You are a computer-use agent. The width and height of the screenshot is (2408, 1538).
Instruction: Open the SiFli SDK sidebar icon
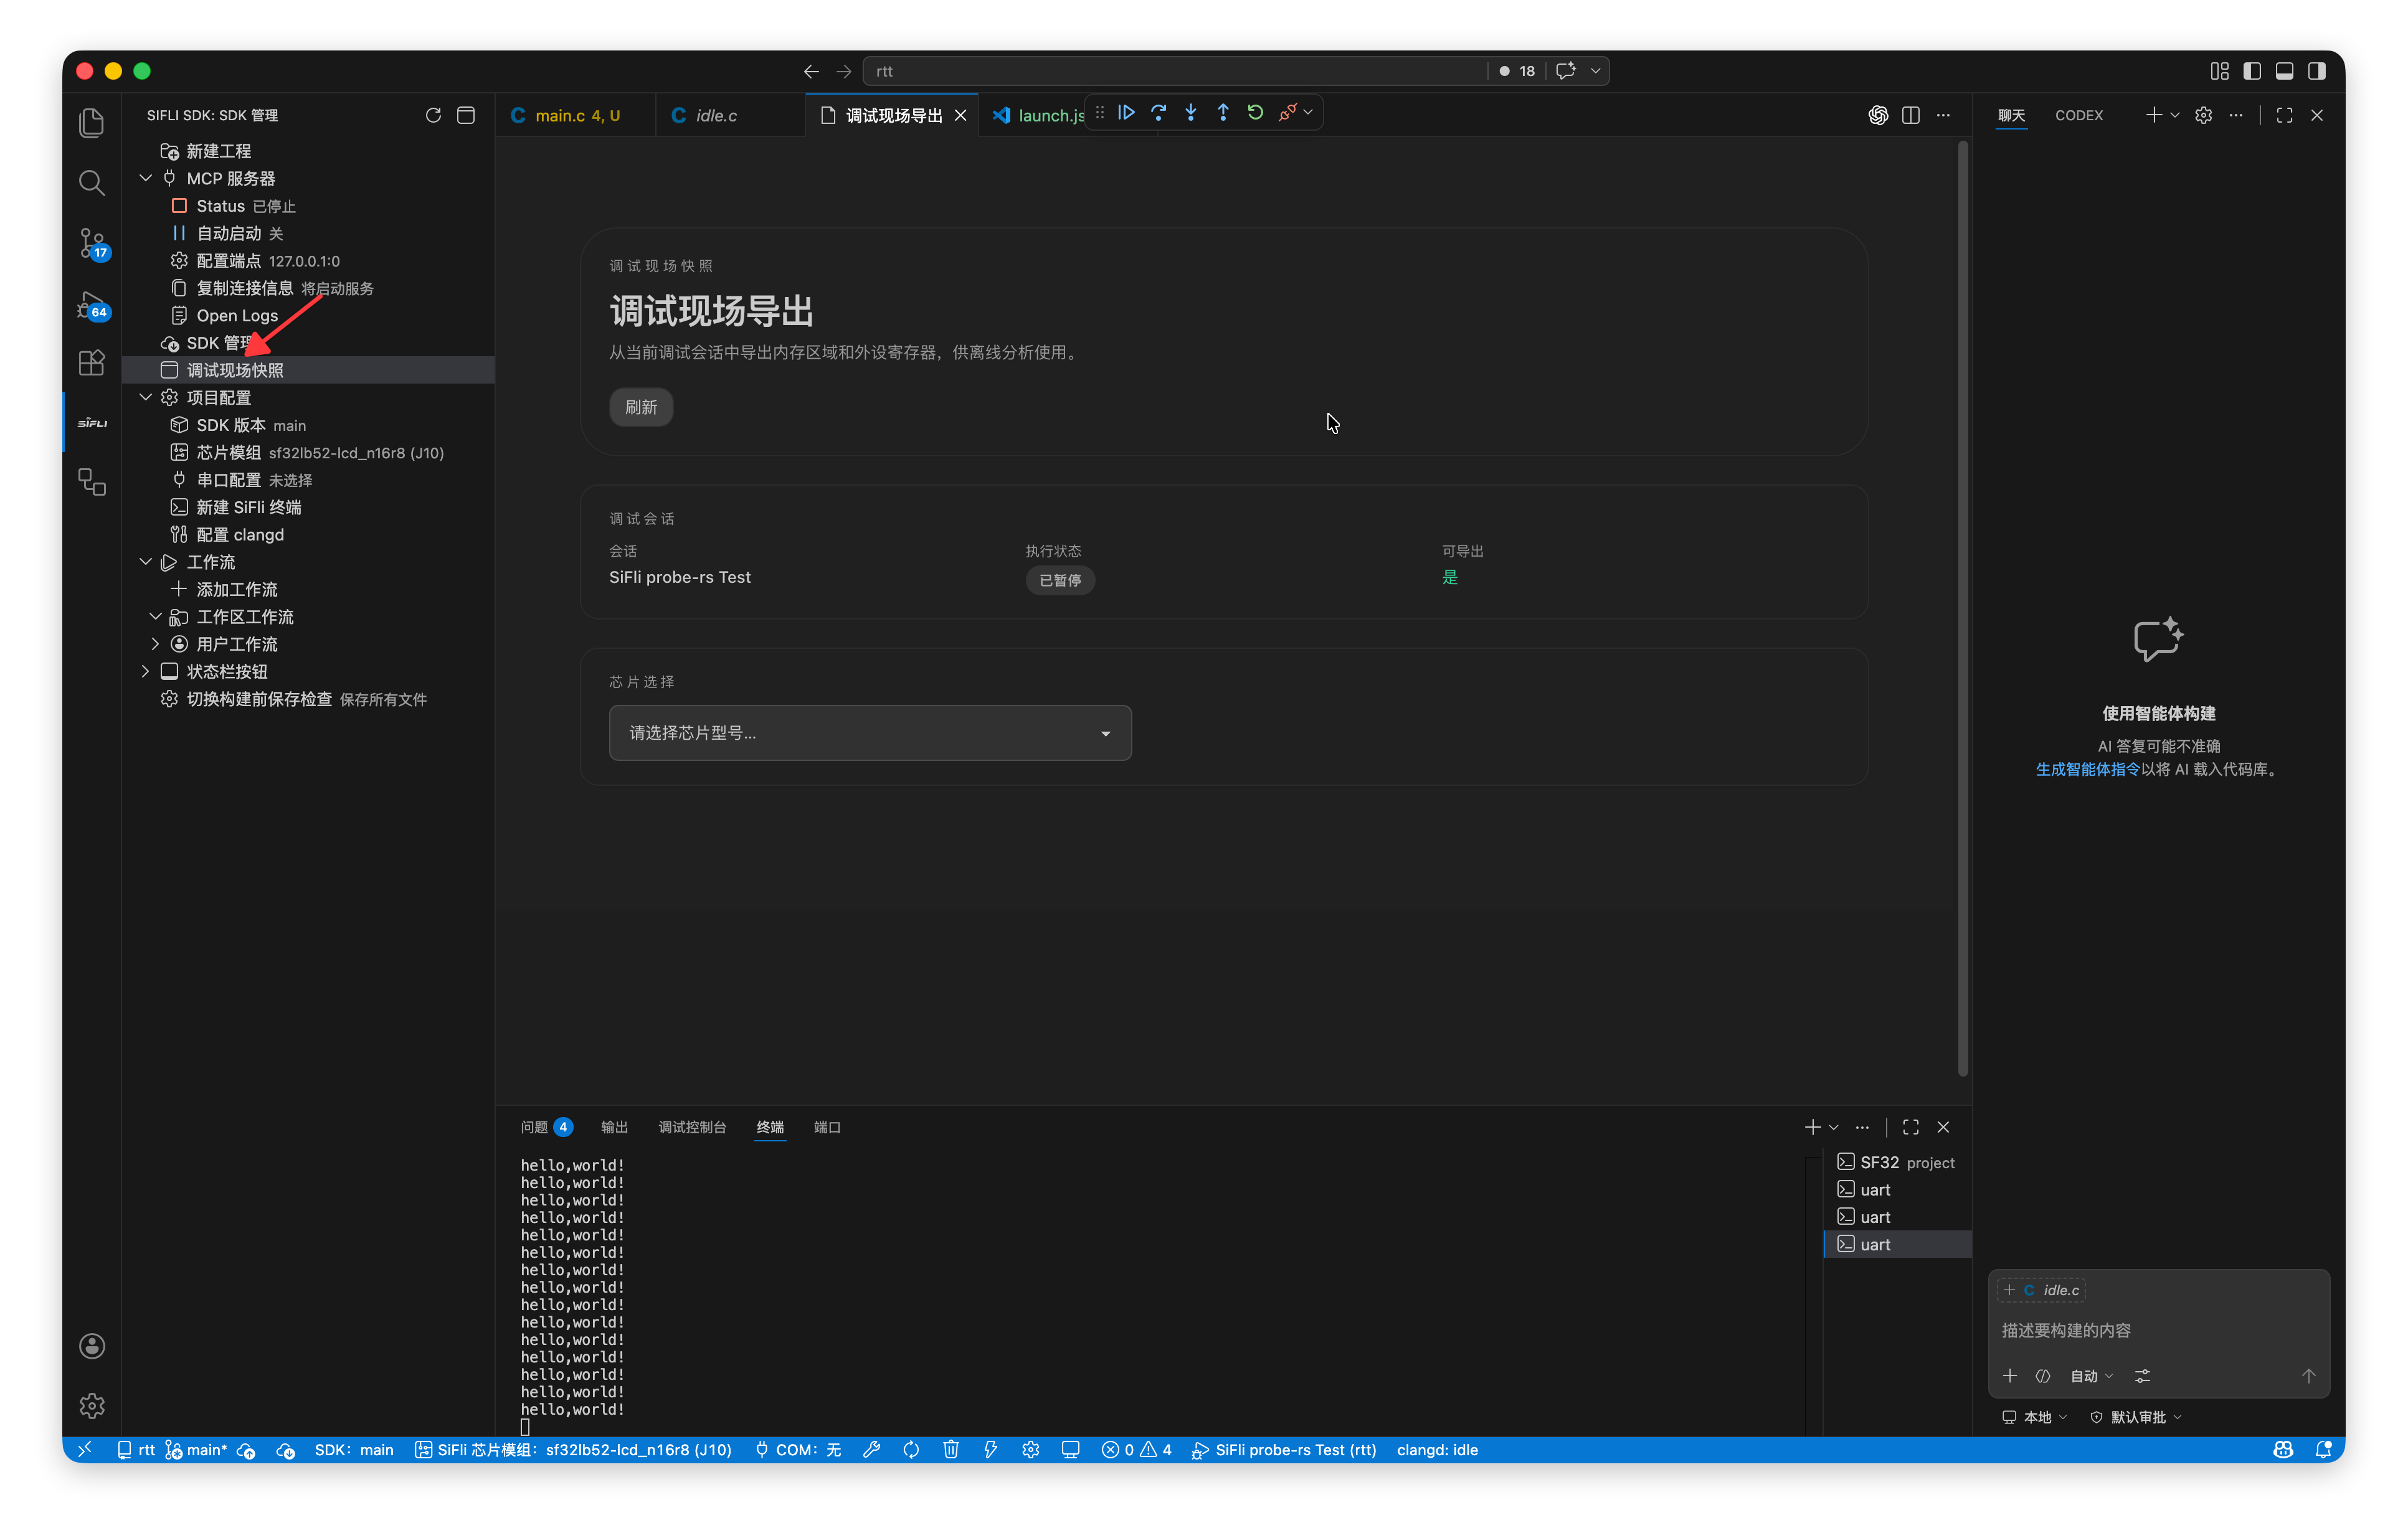click(92, 423)
